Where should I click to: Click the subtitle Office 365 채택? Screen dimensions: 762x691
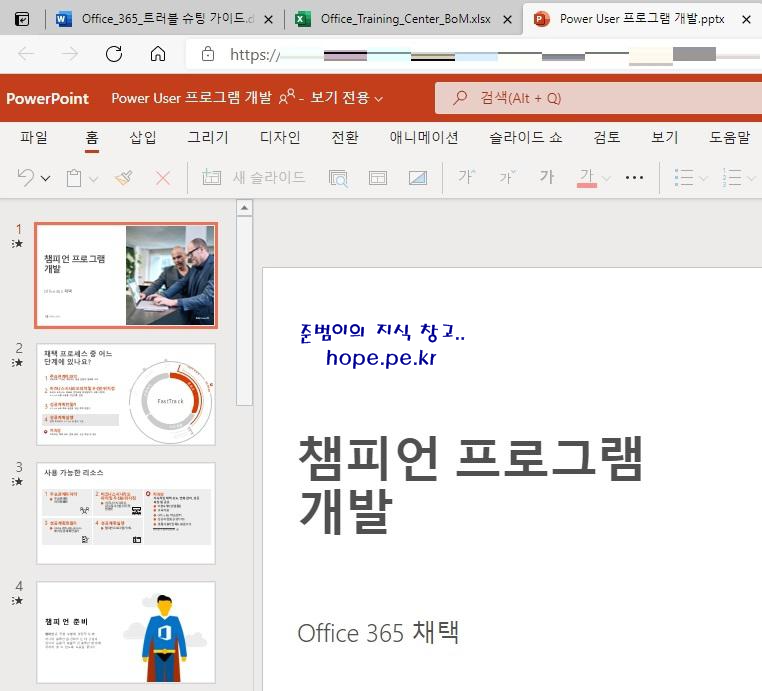point(378,633)
